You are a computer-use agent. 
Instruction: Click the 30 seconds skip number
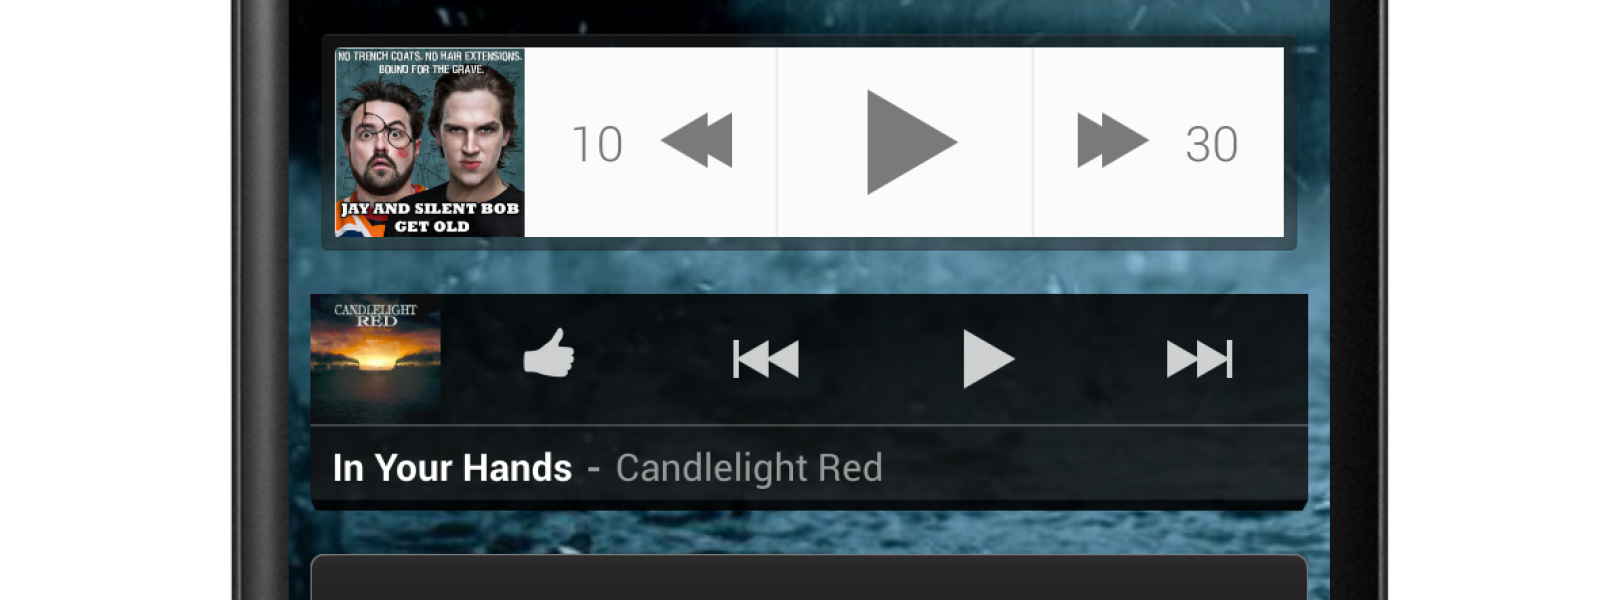(x=1211, y=144)
